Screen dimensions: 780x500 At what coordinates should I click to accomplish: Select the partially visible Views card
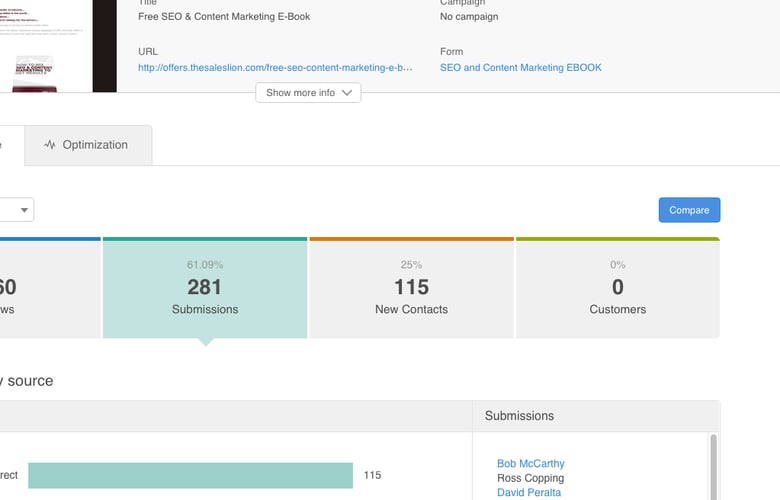pyautogui.click(x=50, y=288)
